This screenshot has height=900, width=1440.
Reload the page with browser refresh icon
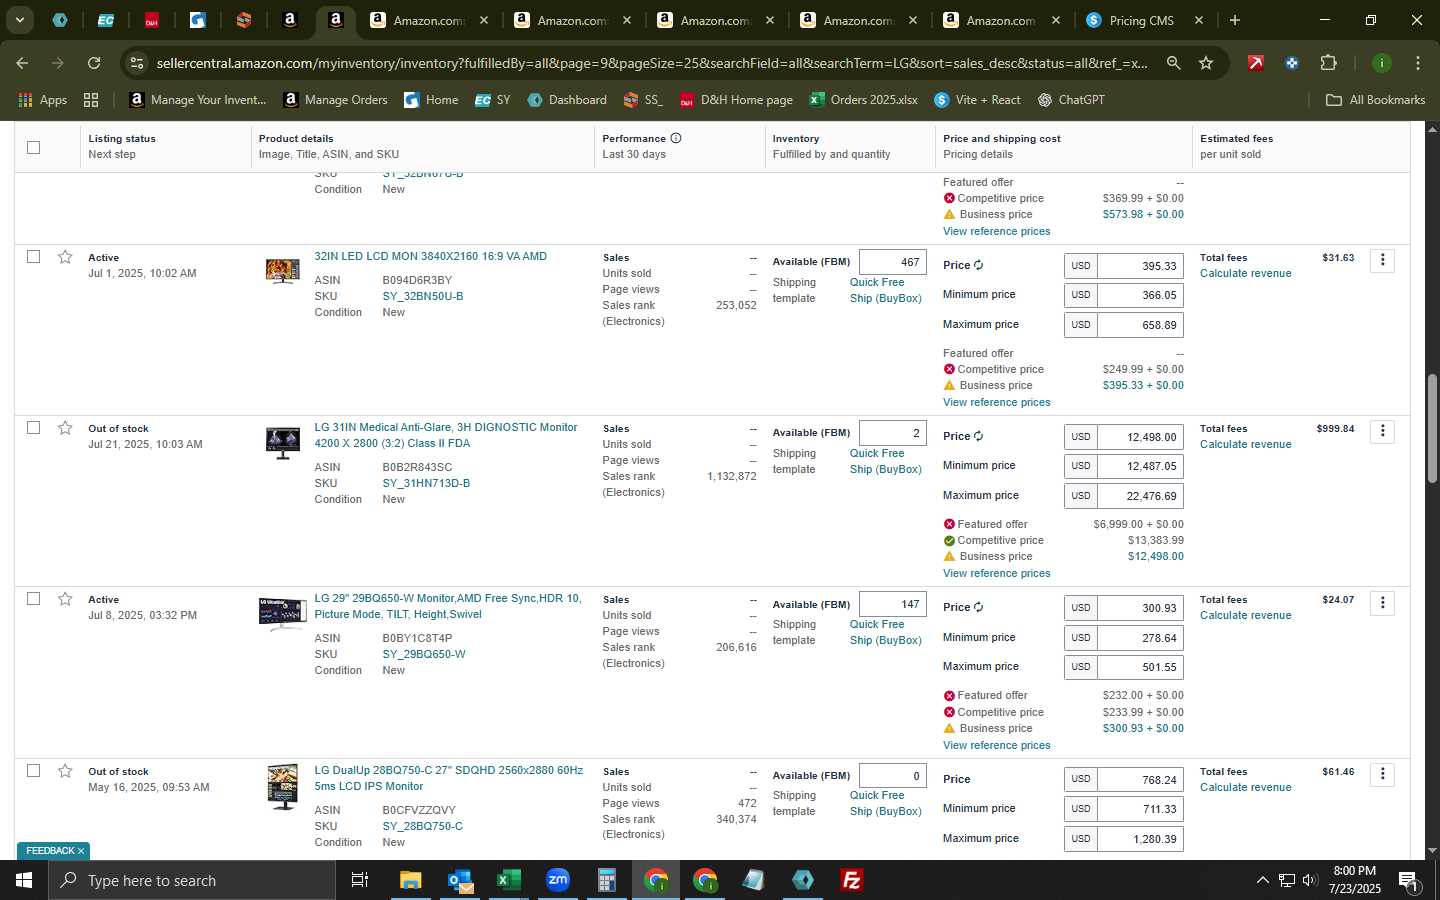click(94, 63)
